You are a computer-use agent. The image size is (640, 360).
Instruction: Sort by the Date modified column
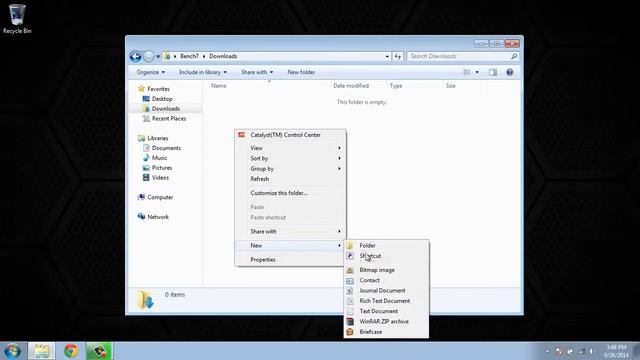[x=351, y=86]
